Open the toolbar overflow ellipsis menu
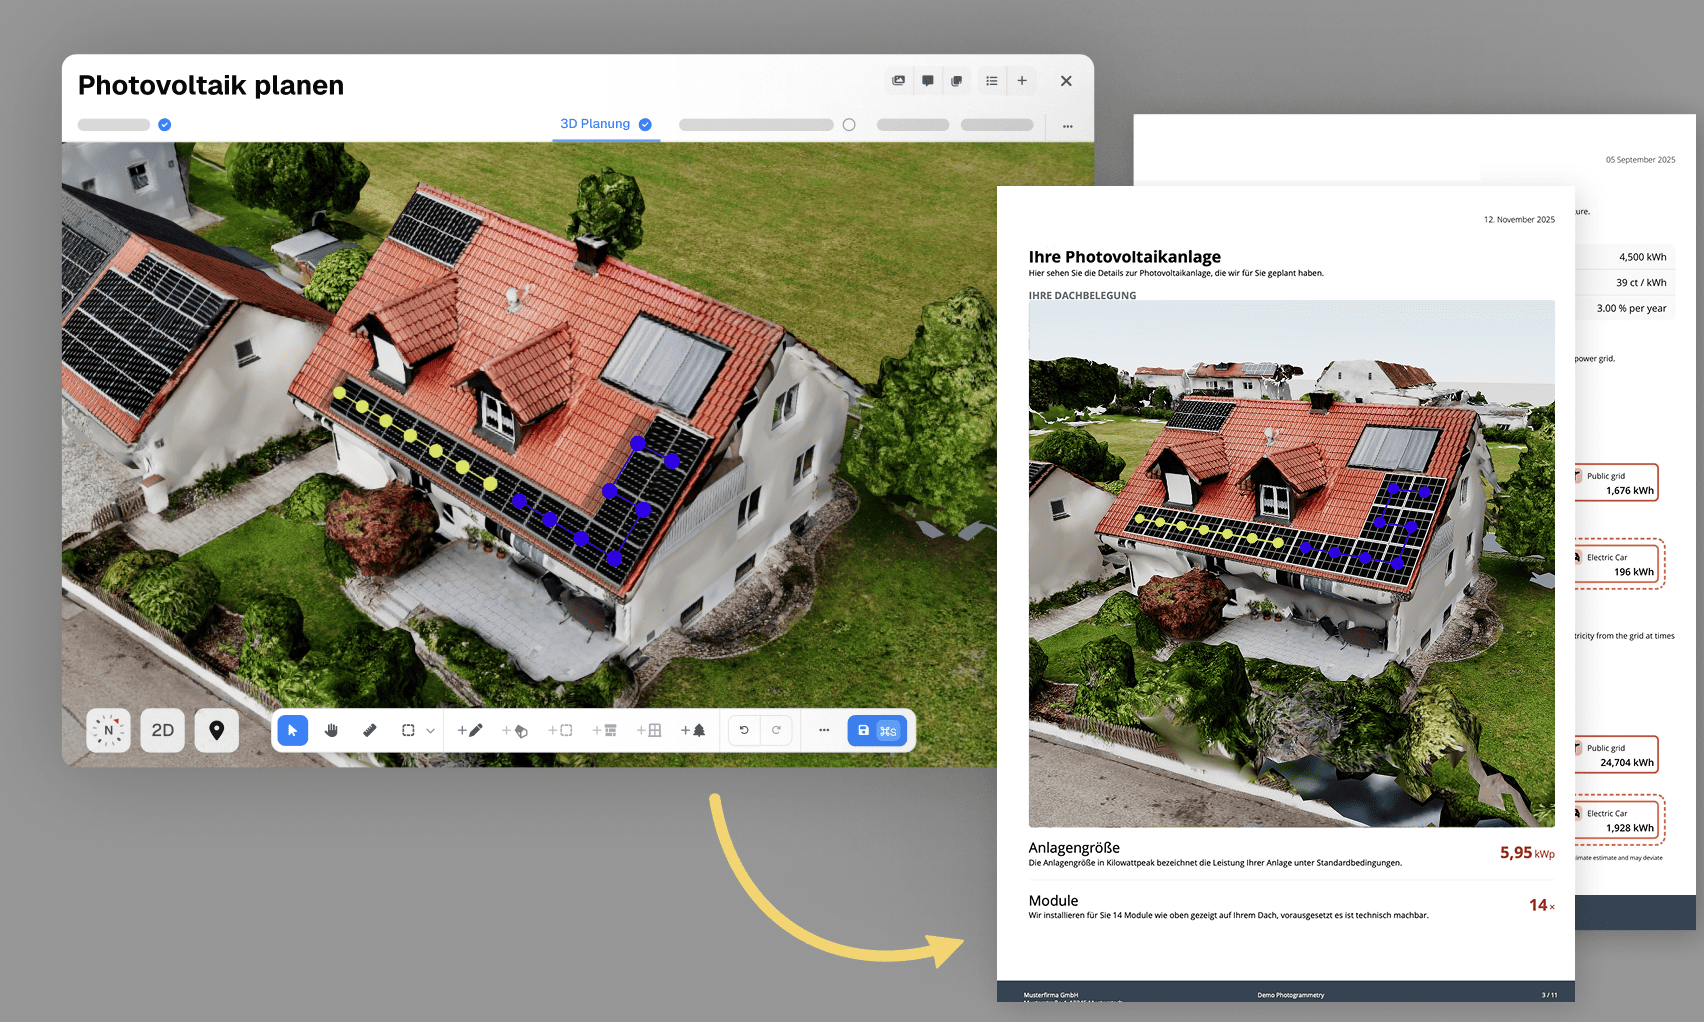 [824, 730]
